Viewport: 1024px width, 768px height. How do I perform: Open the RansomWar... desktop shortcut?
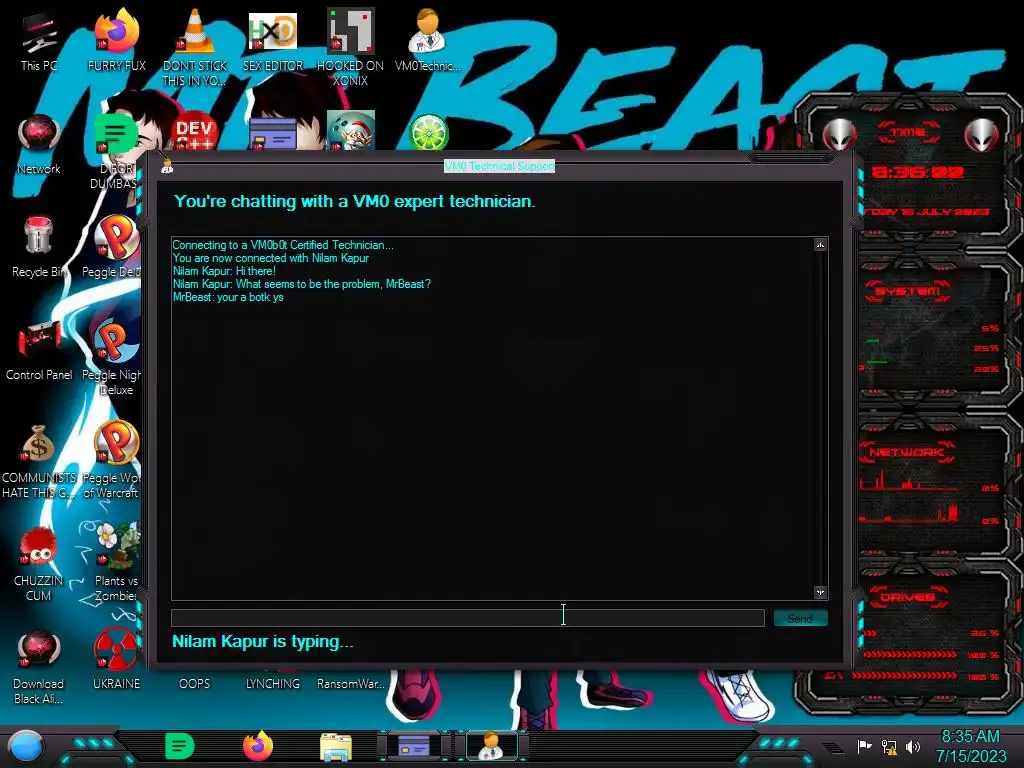click(x=351, y=683)
